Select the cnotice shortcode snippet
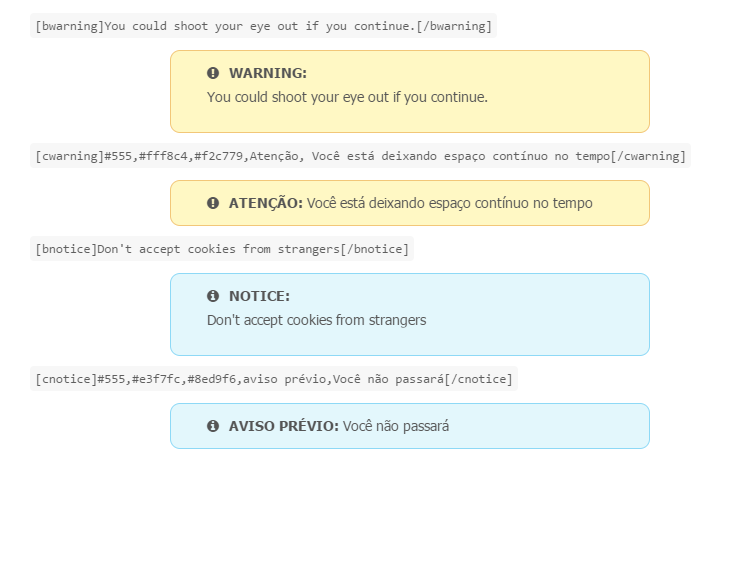The image size is (756, 568). tap(273, 379)
